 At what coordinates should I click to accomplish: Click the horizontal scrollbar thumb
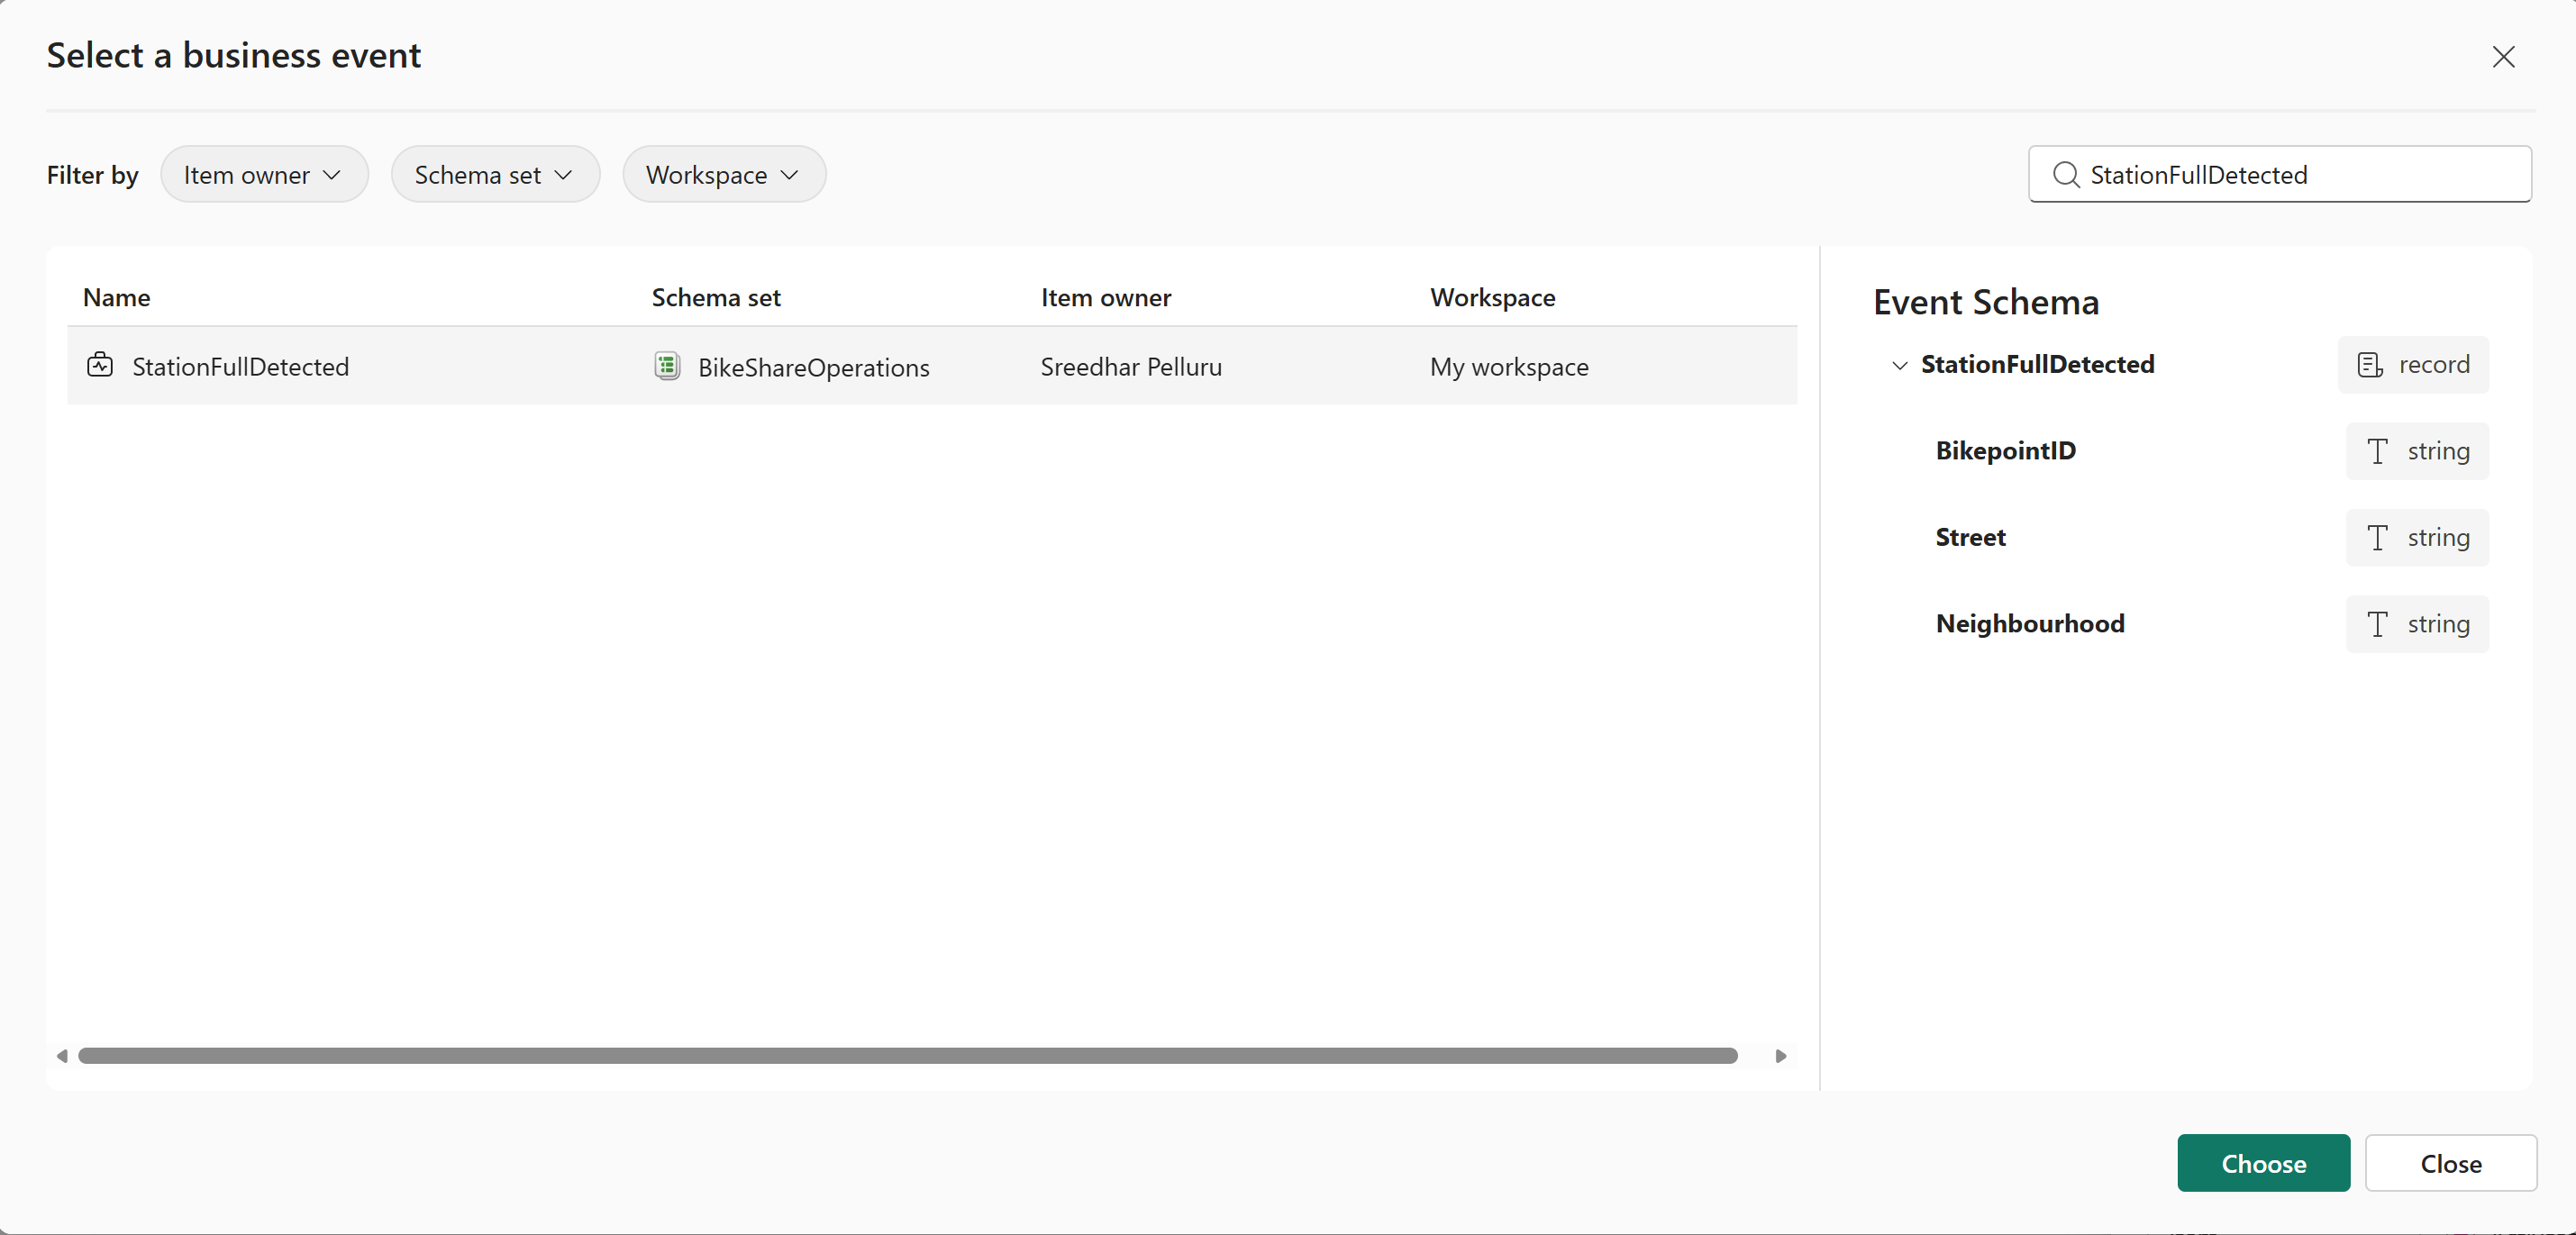pos(907,1056)
